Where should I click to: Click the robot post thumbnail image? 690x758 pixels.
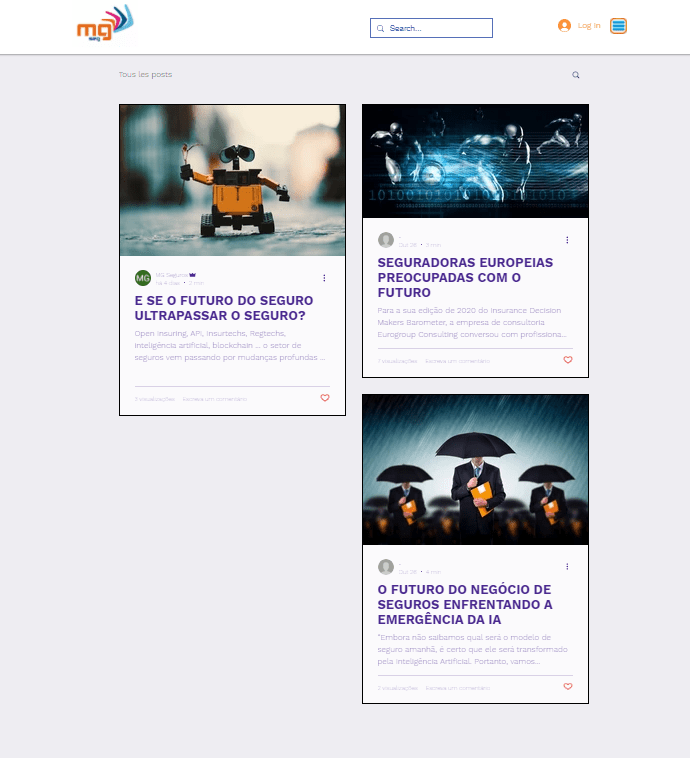click(x=232, y=180)
